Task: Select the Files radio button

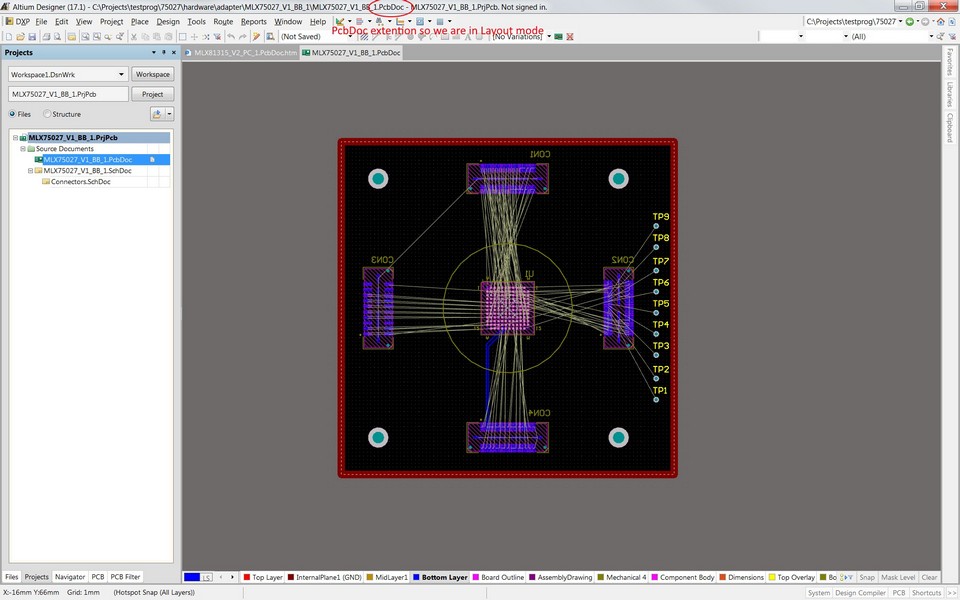Action: 12,114
